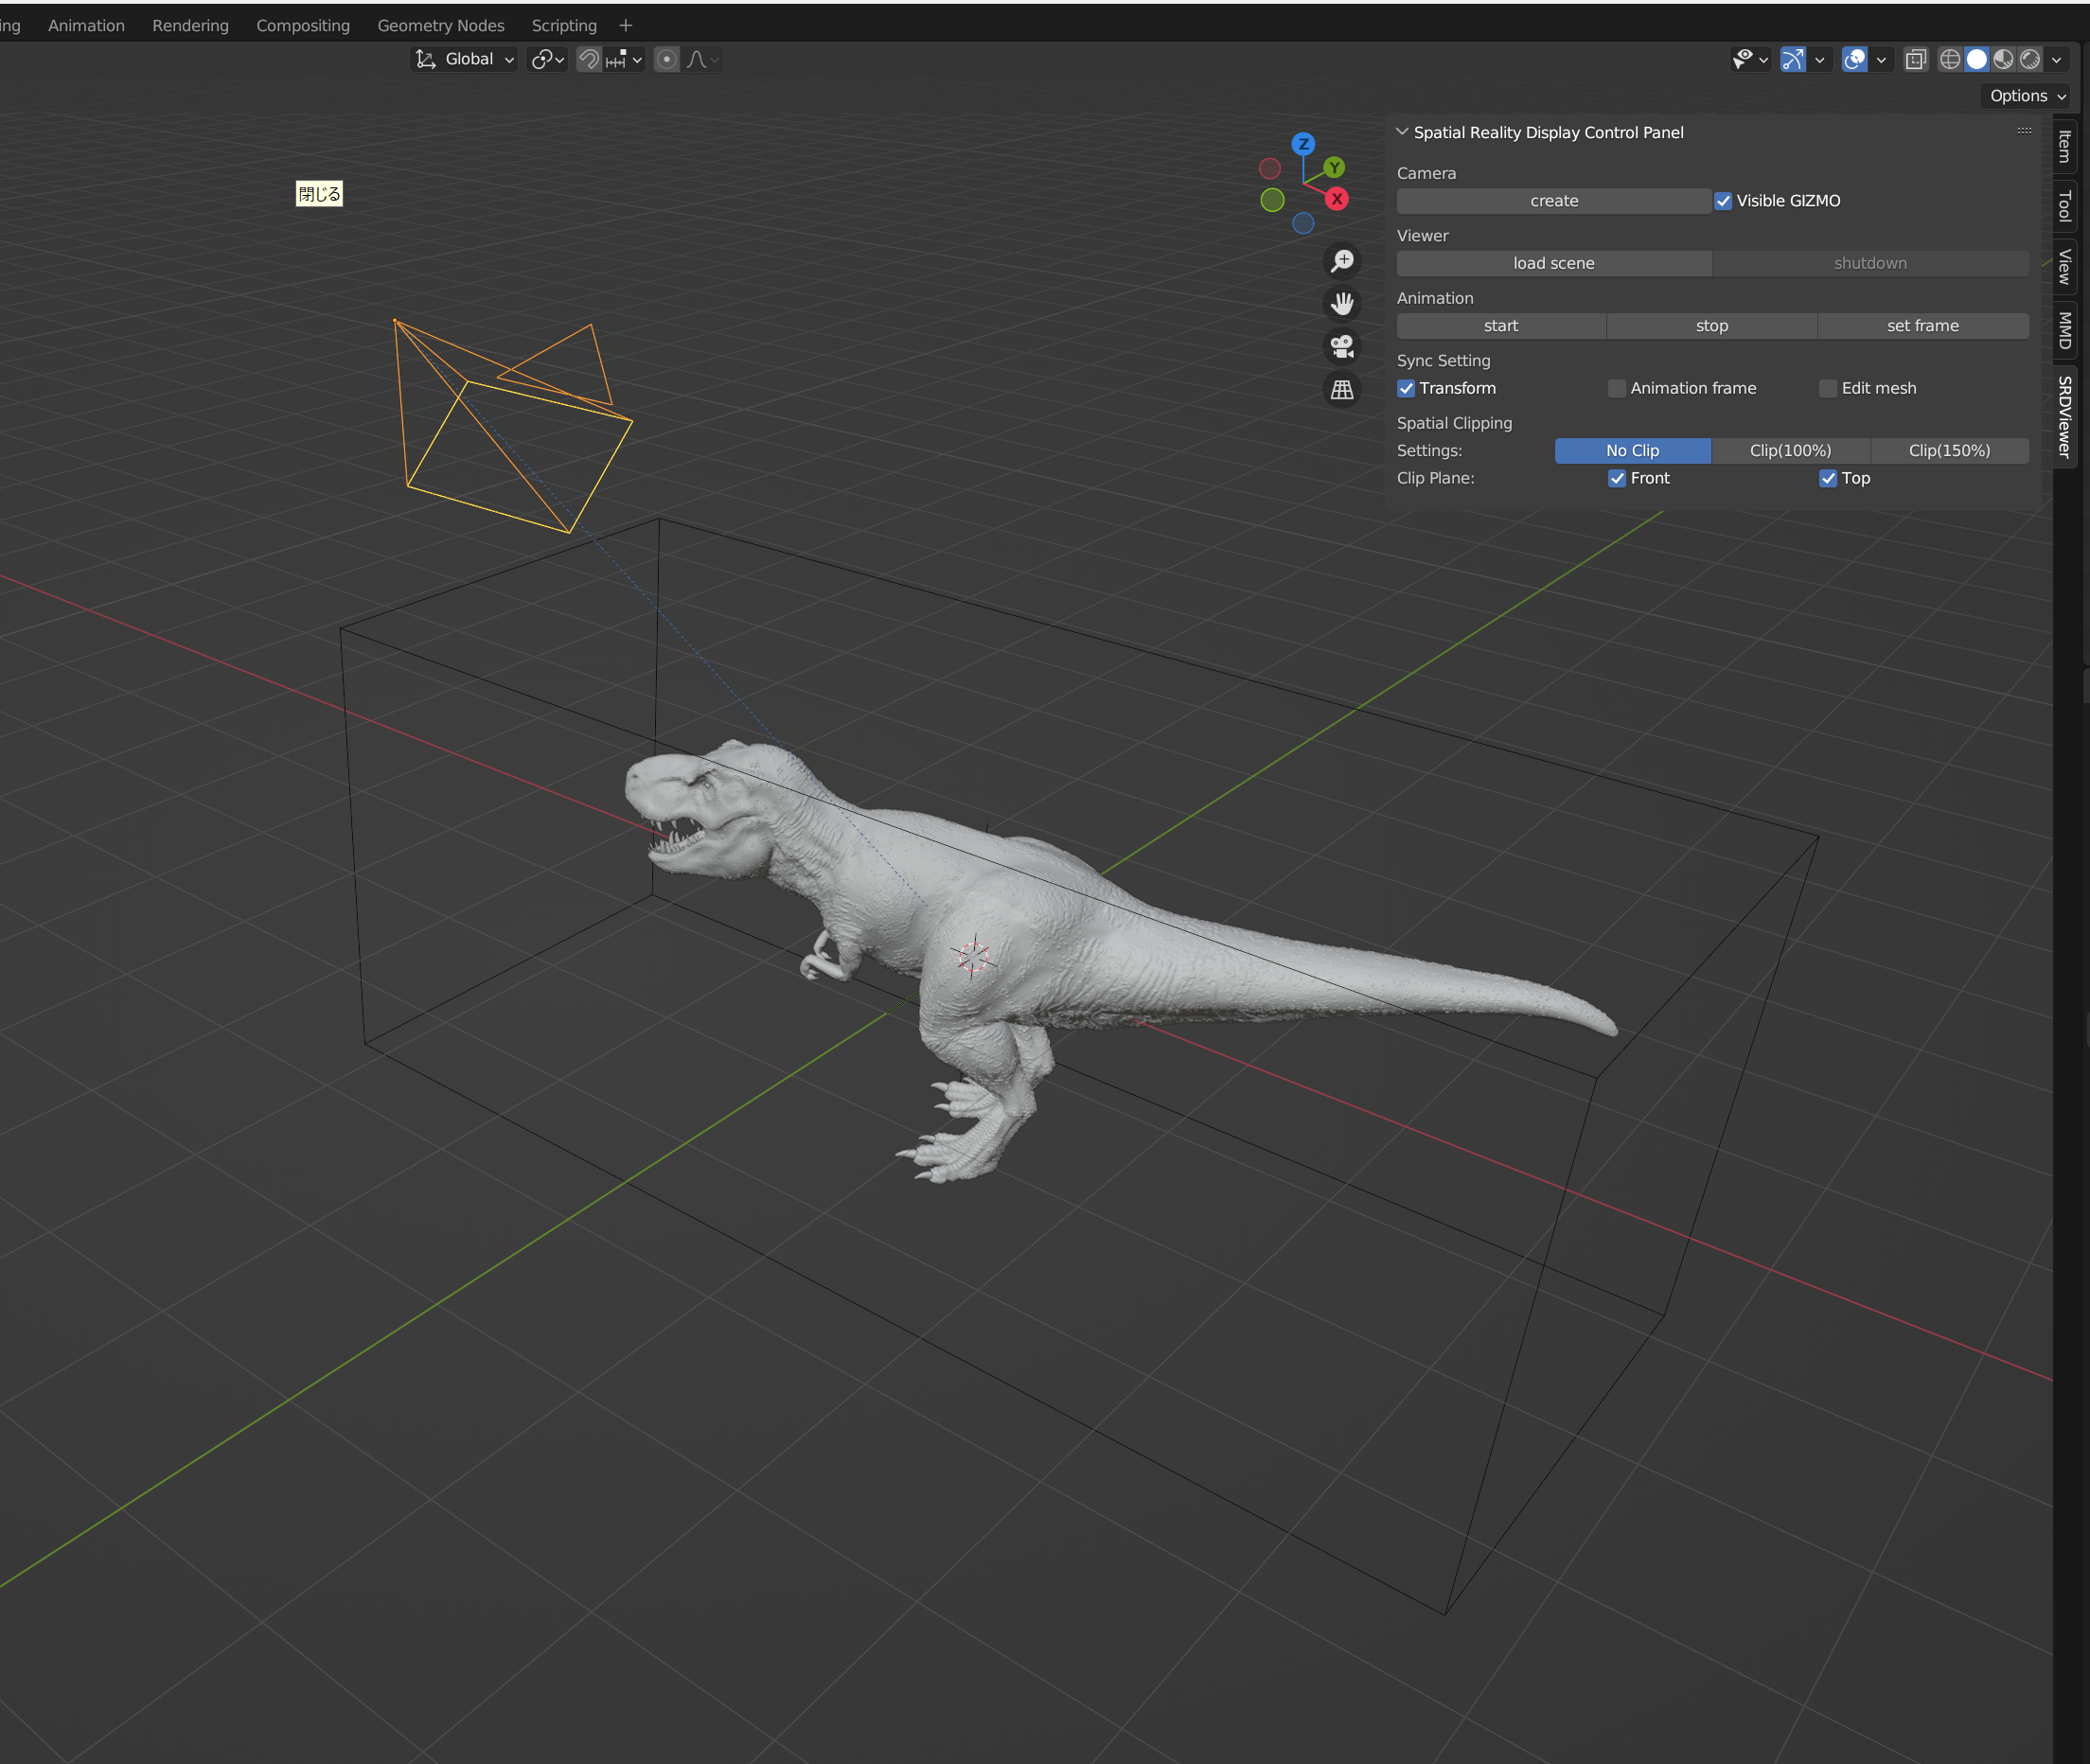Click the Z axis on the navigation gizmo

1303,143
